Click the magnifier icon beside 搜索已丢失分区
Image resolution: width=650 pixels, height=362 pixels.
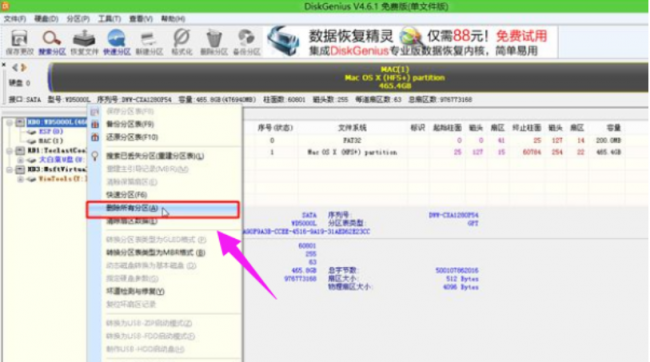pyautogui.click(x=95, y=156)
